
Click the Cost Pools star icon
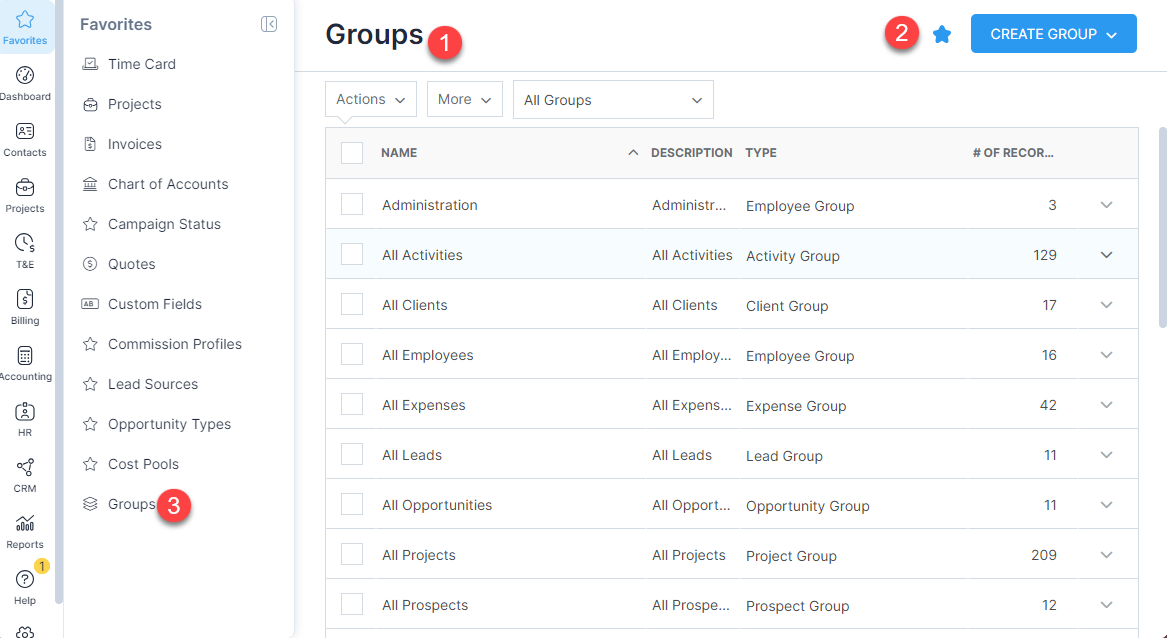pyautogui.click(x=90, y=464)
